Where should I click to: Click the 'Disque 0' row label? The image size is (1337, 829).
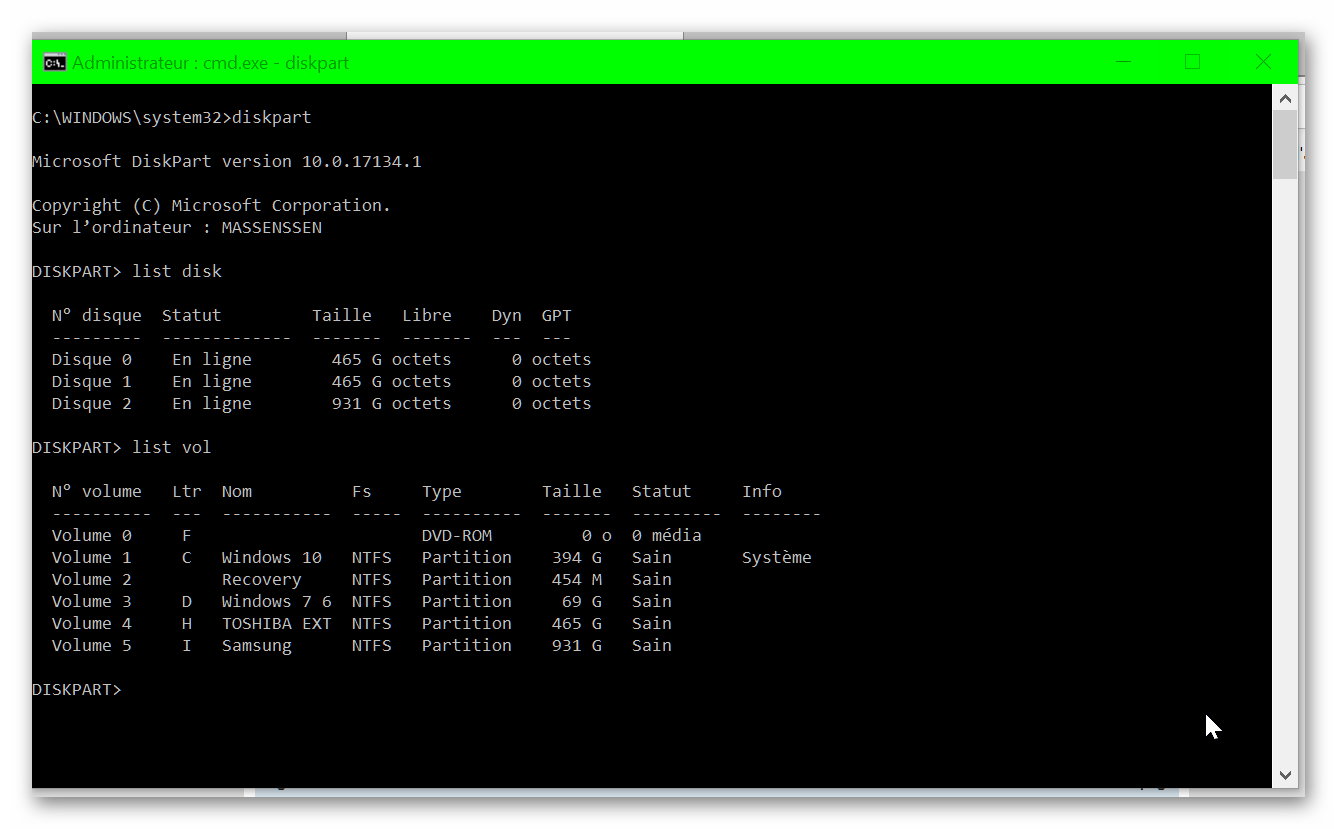pyautogui.click(x=92, y=360)
